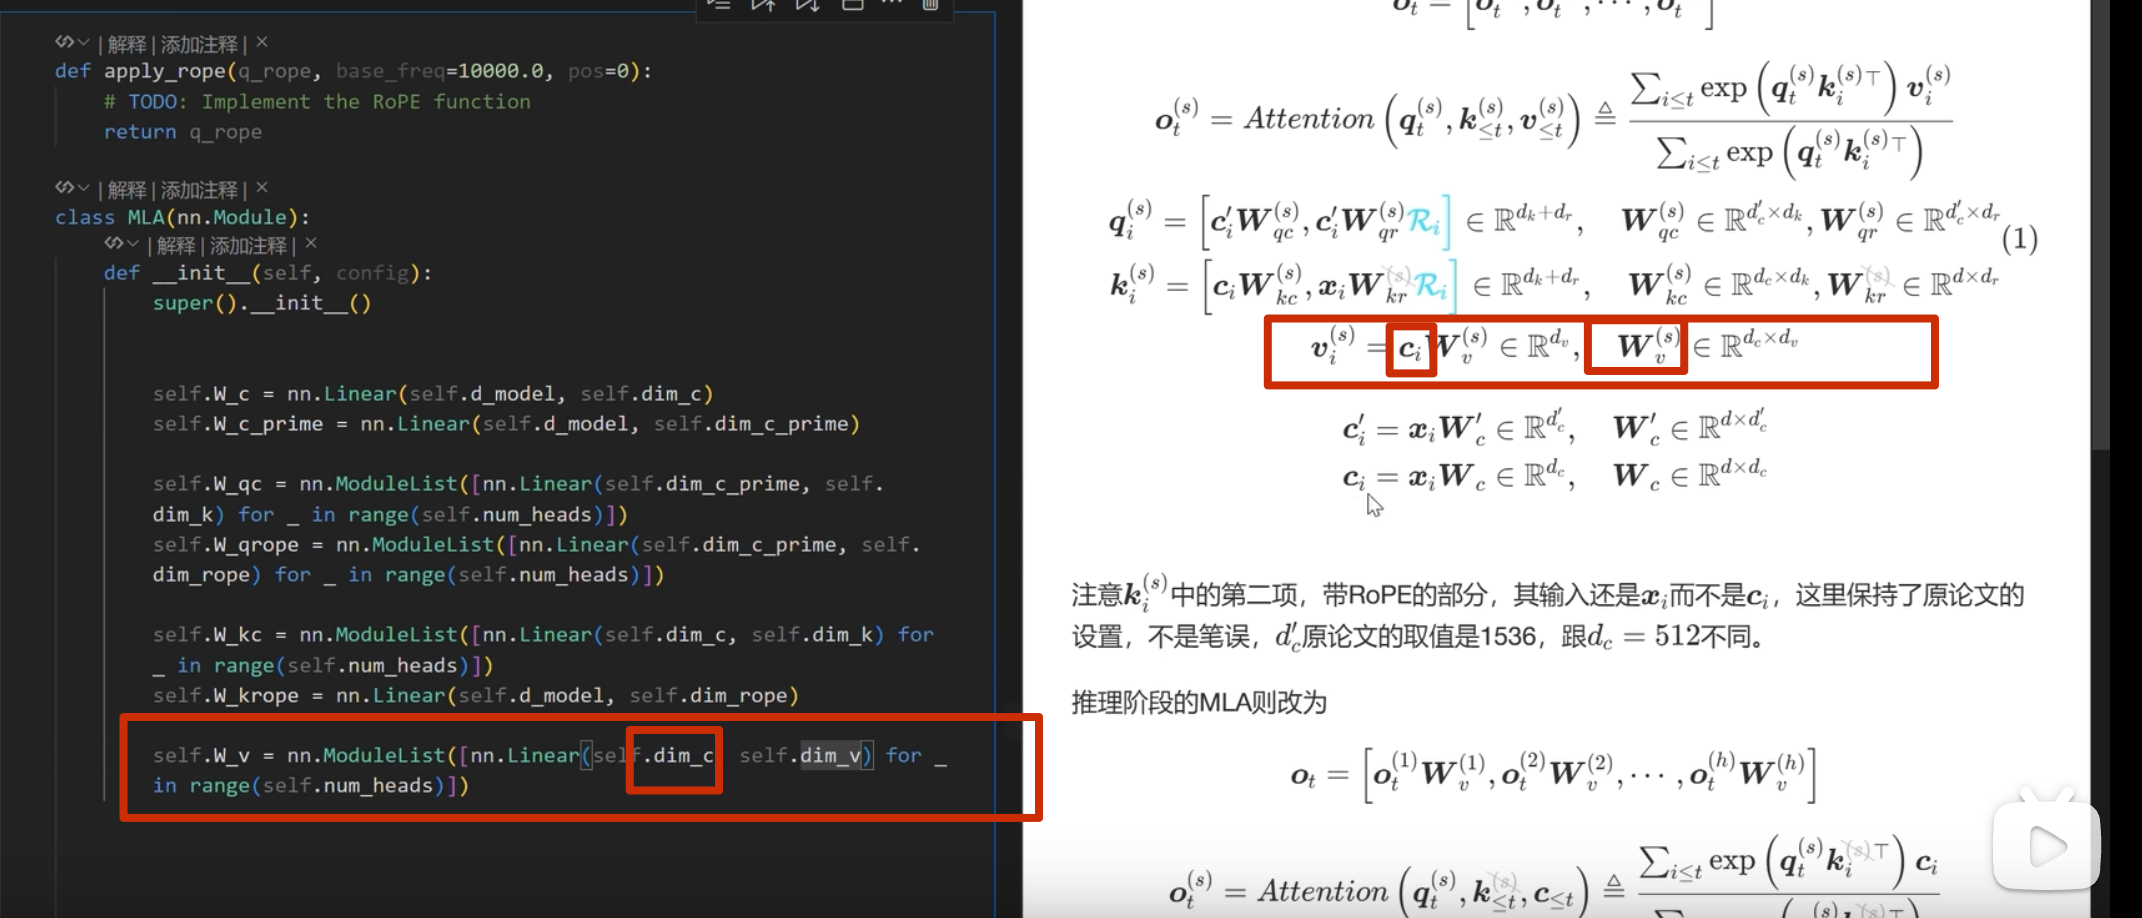This screenshot has height=918, width=2142.
Task: Click the code-action icon above apply_rope
Action: [64, 43]
